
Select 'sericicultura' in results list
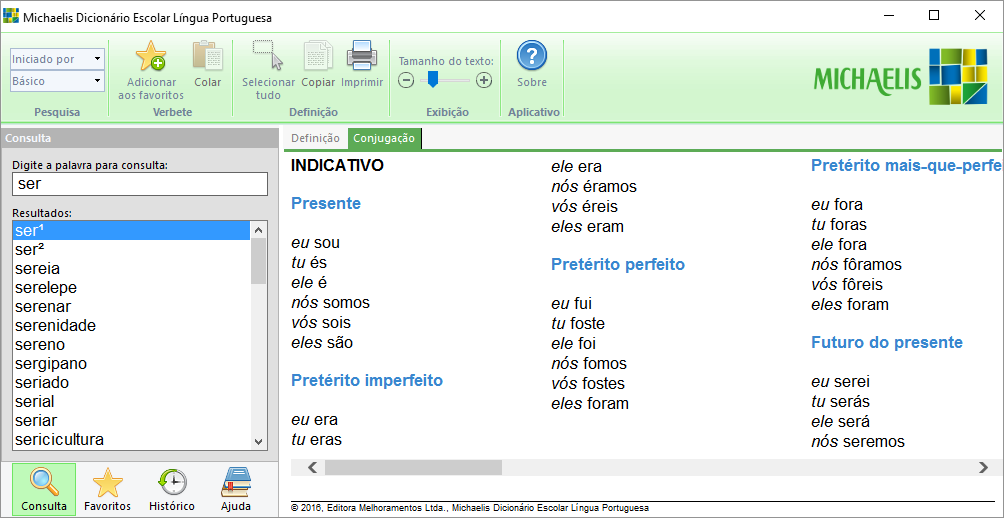(x=131, y=440)
